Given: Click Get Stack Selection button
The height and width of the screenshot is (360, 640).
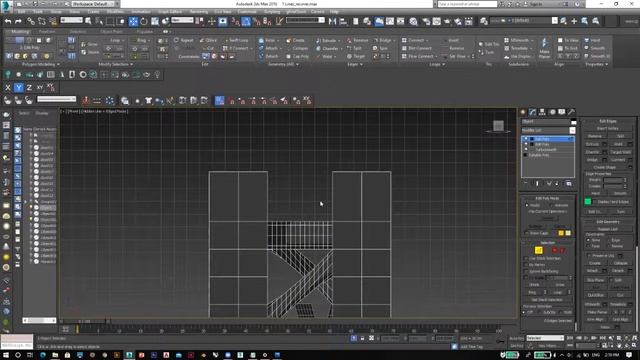Looking at the screenshot, I should (x=547, y=300).
